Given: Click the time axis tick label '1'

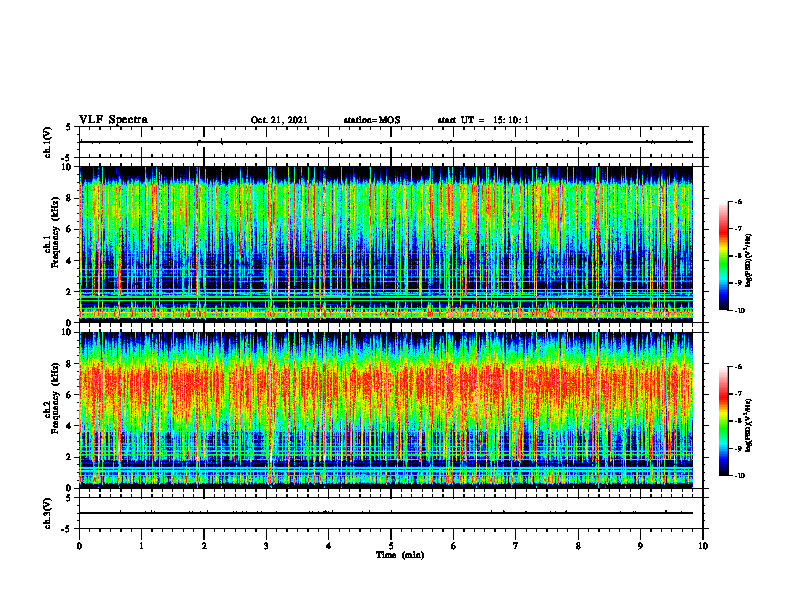Looking at the screenshot, I should coord(141,546).
